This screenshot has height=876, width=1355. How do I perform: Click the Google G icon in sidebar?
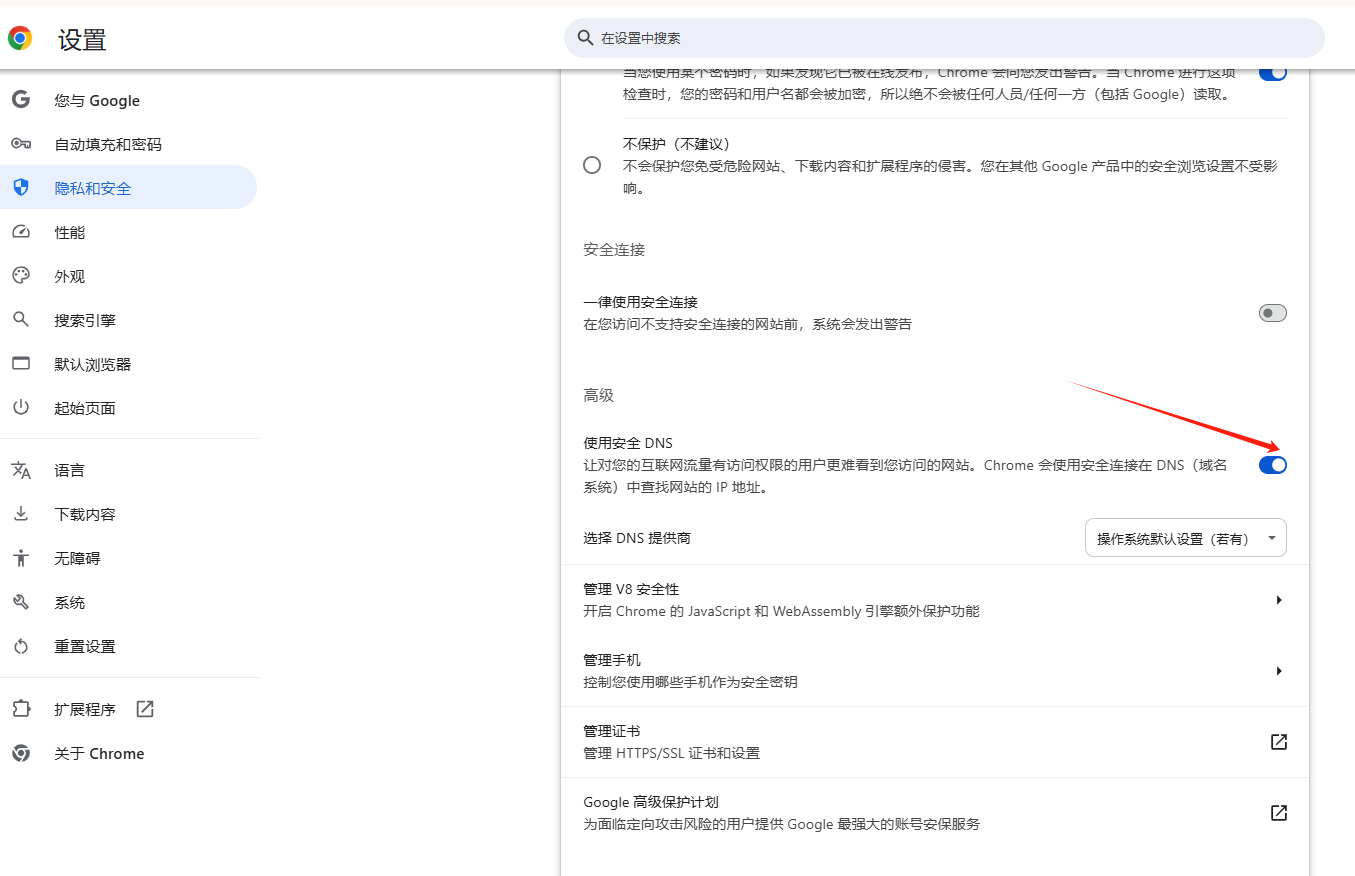tap(21, 100)
